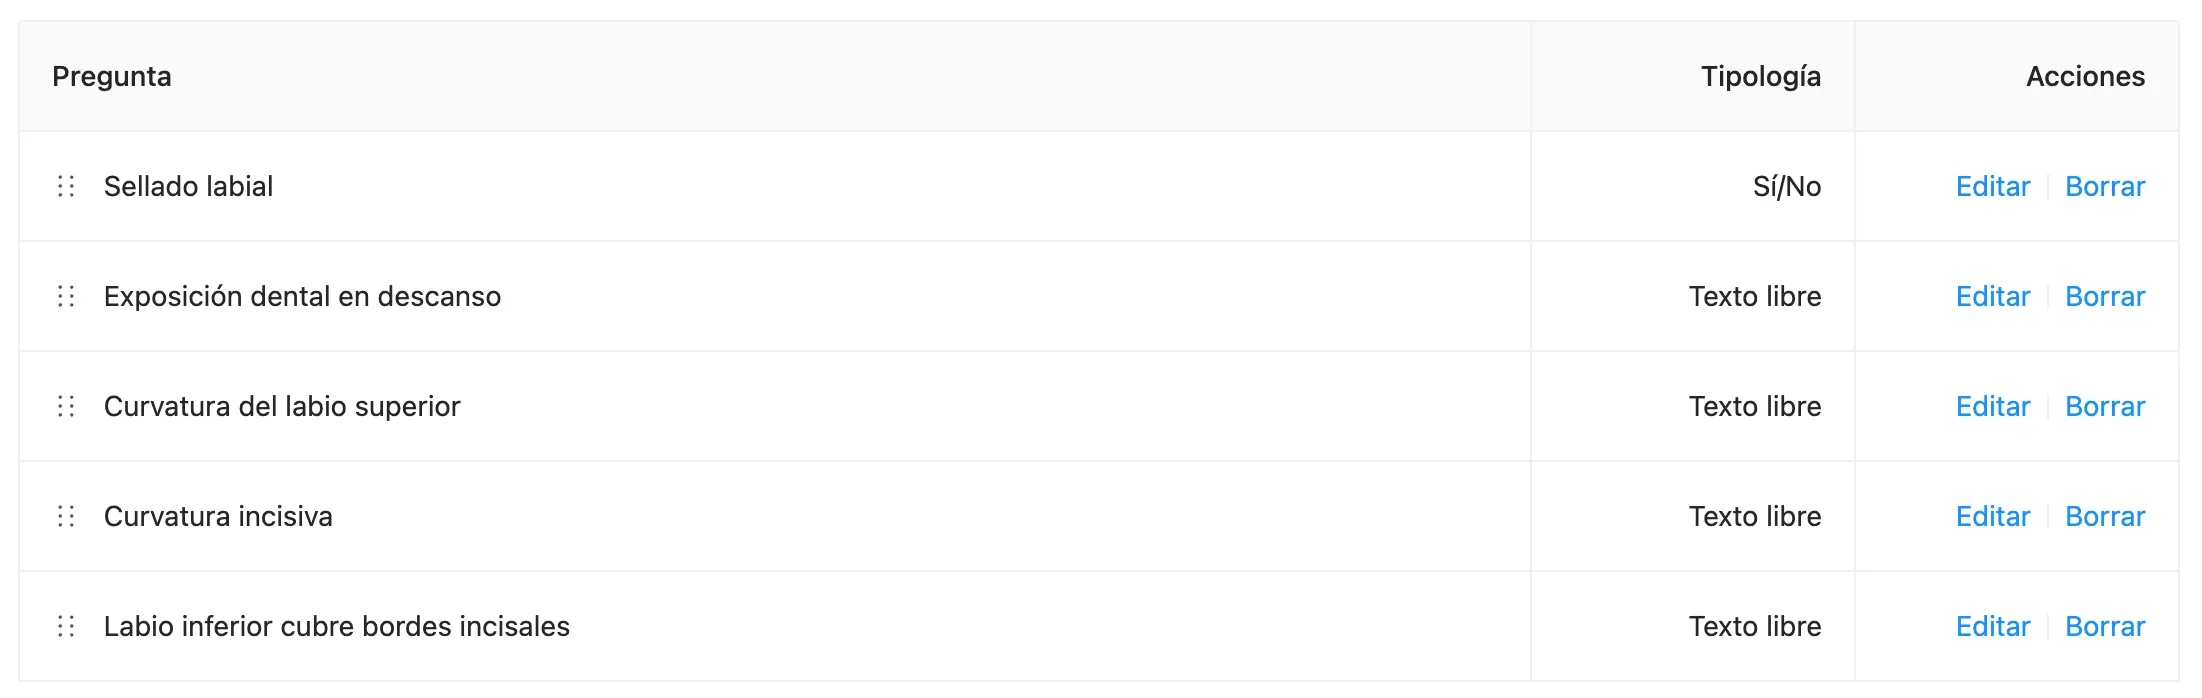Click drag handle for Labio inferior cubre bordes
Image resolution: width=2202 pixels, height=698 pixels.
(x=66, y=626)
